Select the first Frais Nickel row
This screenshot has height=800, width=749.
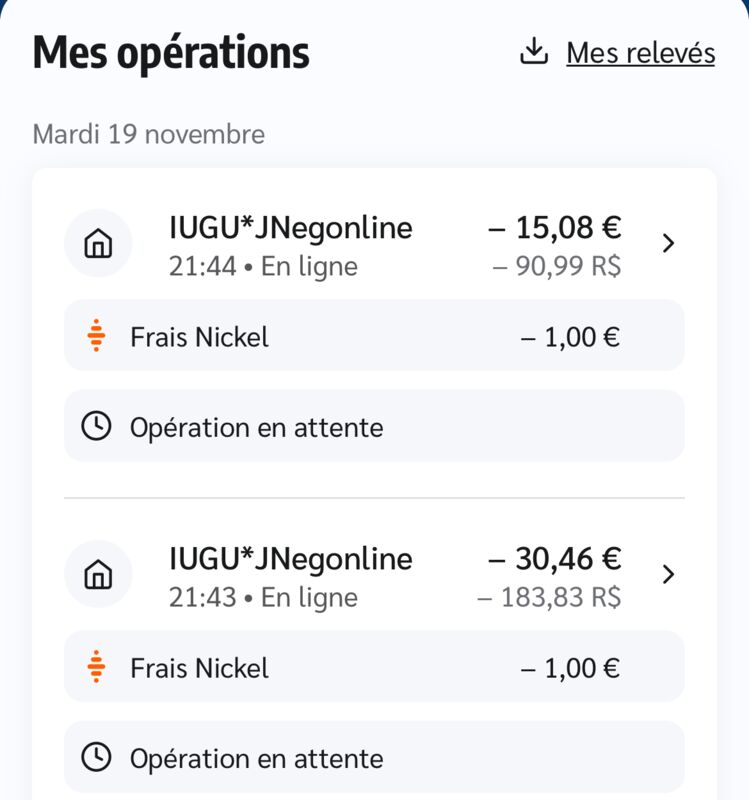374,335
